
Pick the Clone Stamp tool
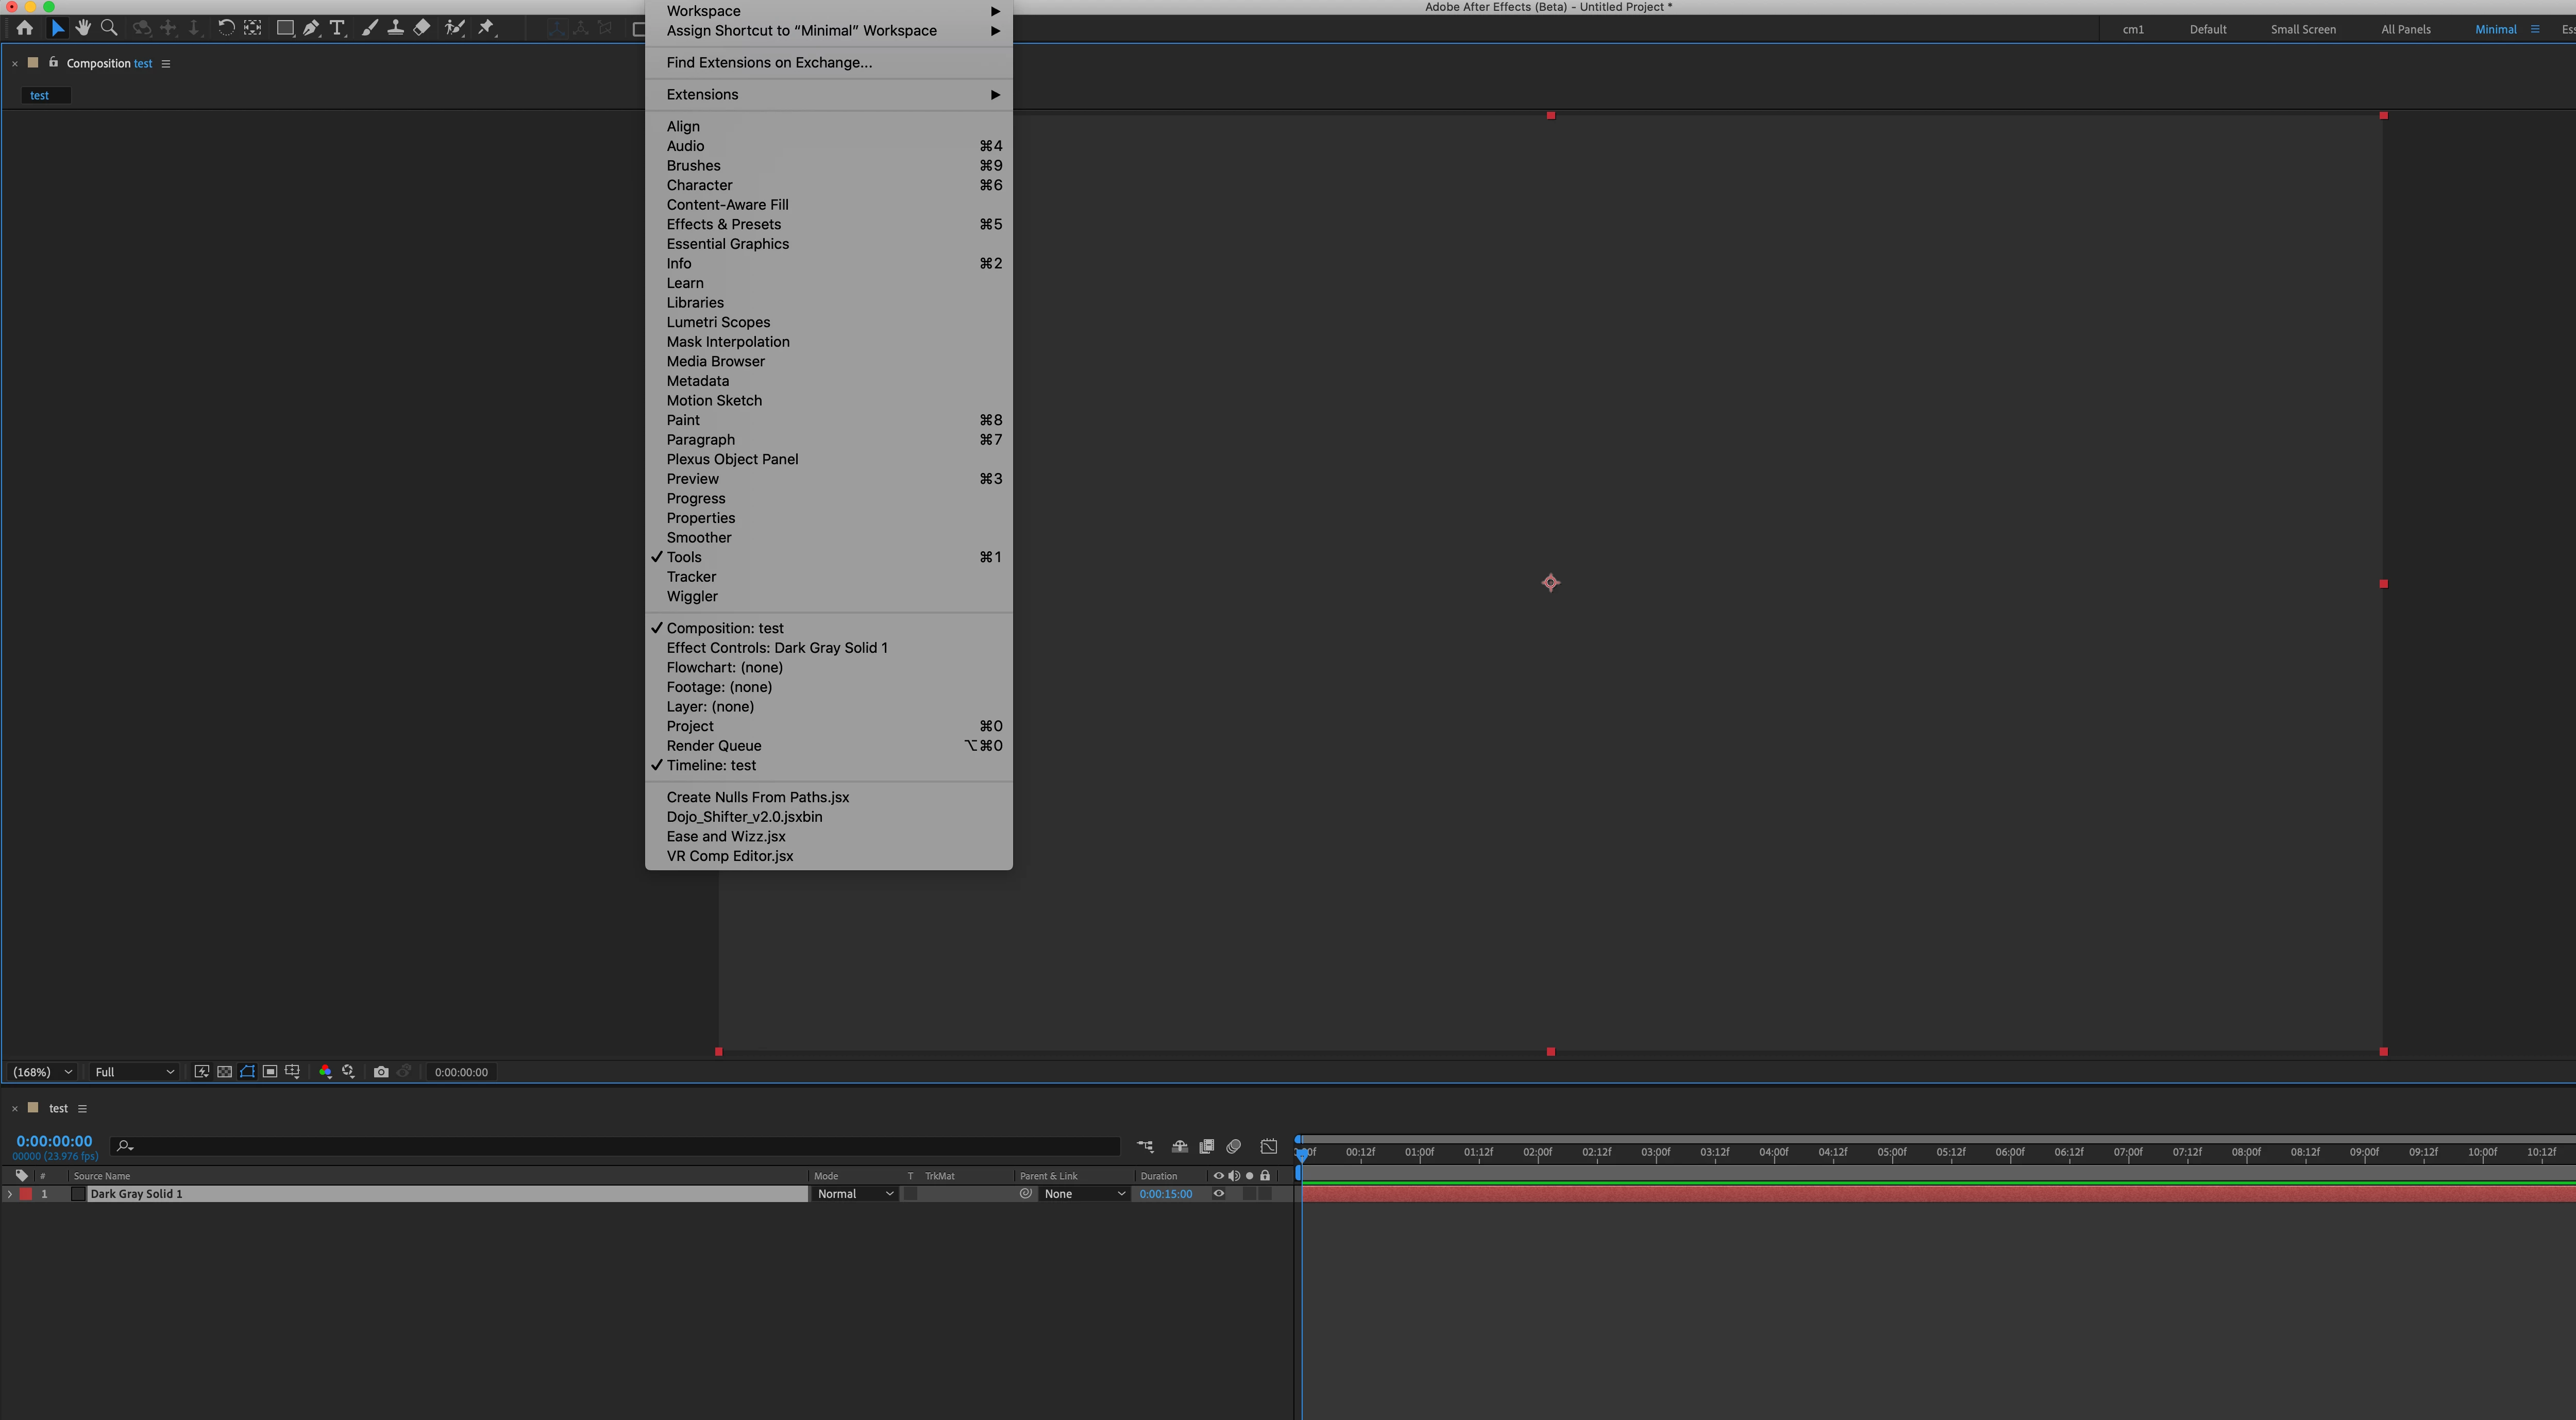pos(396,28)
